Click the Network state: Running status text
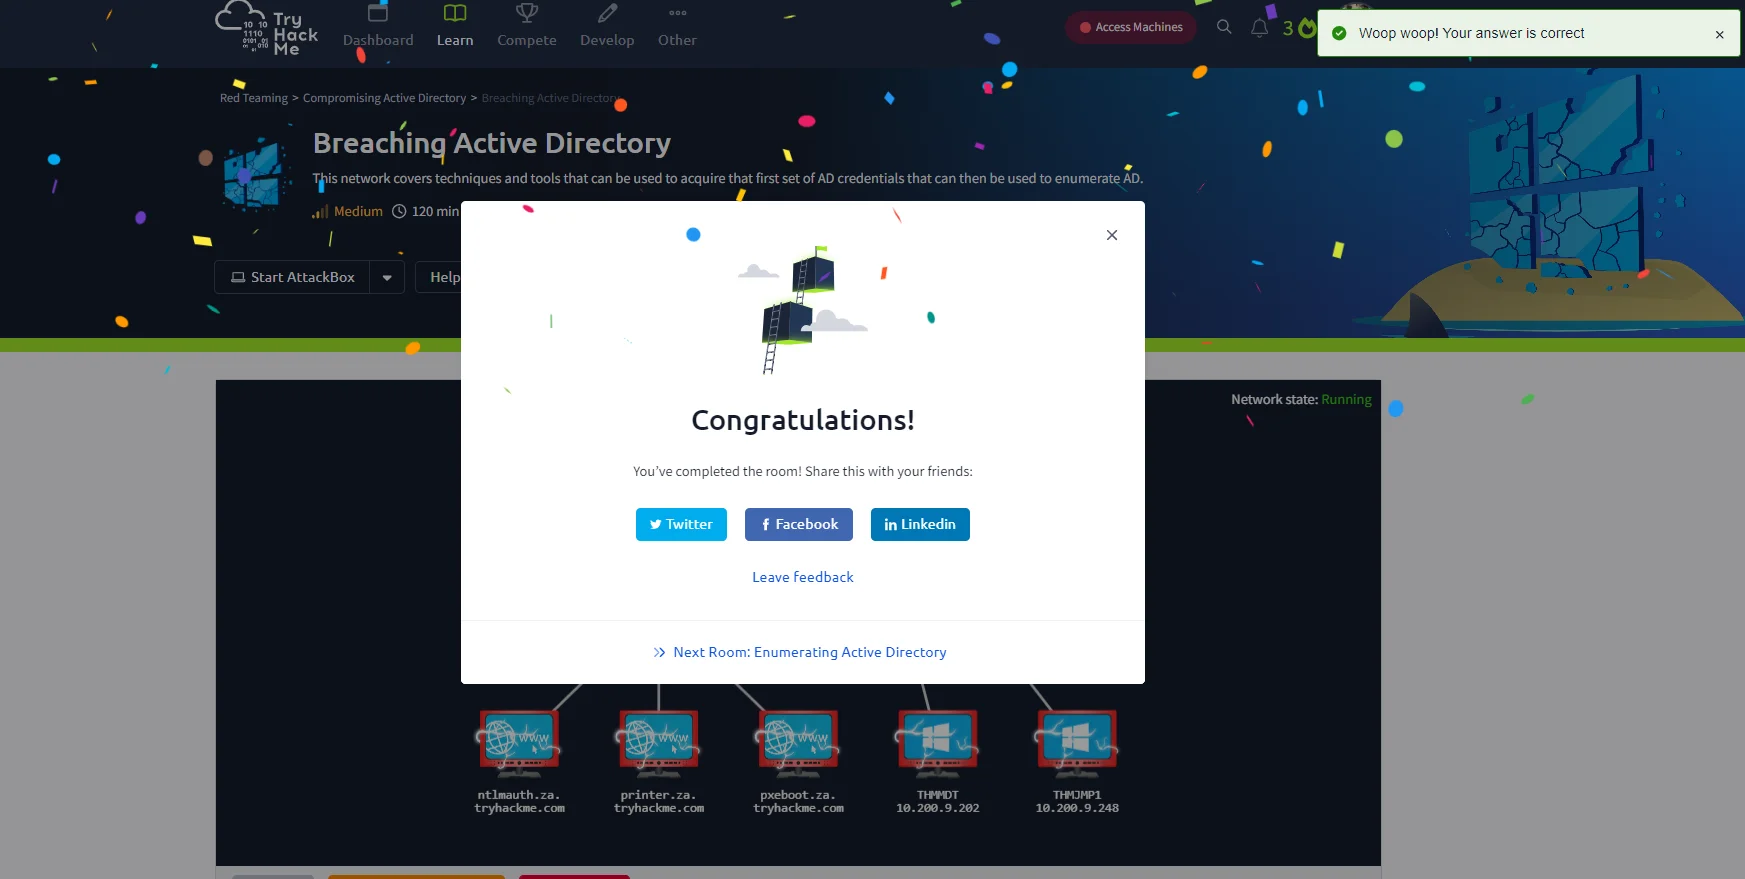The image size is (1745, 879). click(1301, 399)
